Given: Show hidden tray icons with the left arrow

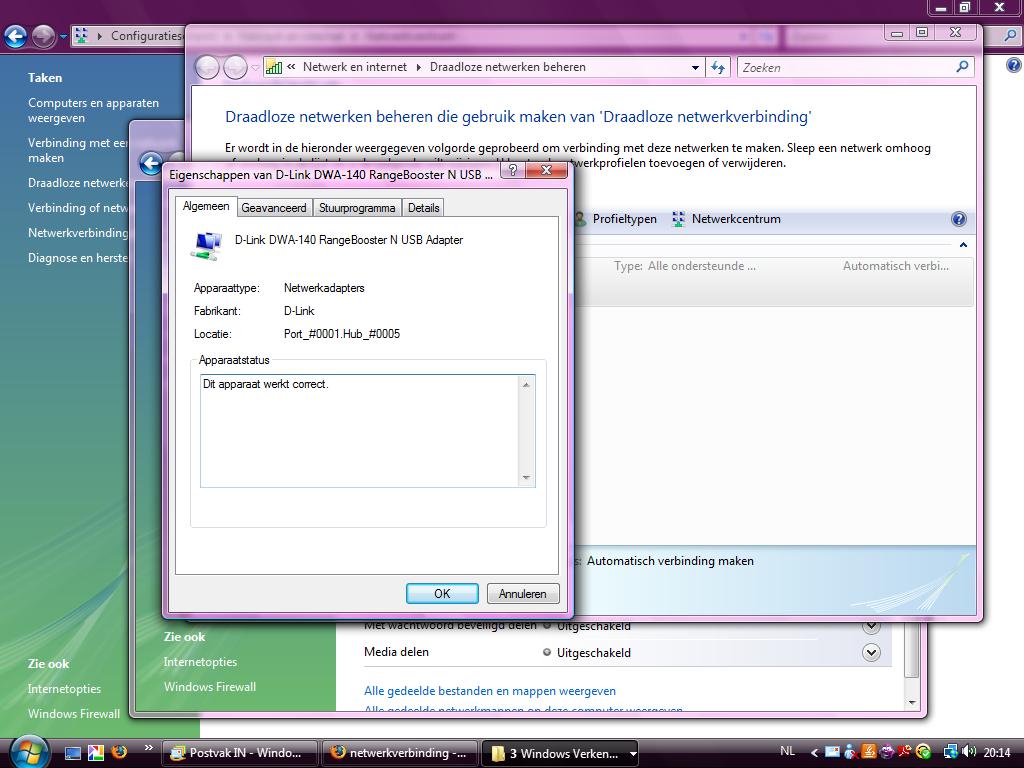Looking at the screenshot, I should pyautogui.click(x=814, y=752).
